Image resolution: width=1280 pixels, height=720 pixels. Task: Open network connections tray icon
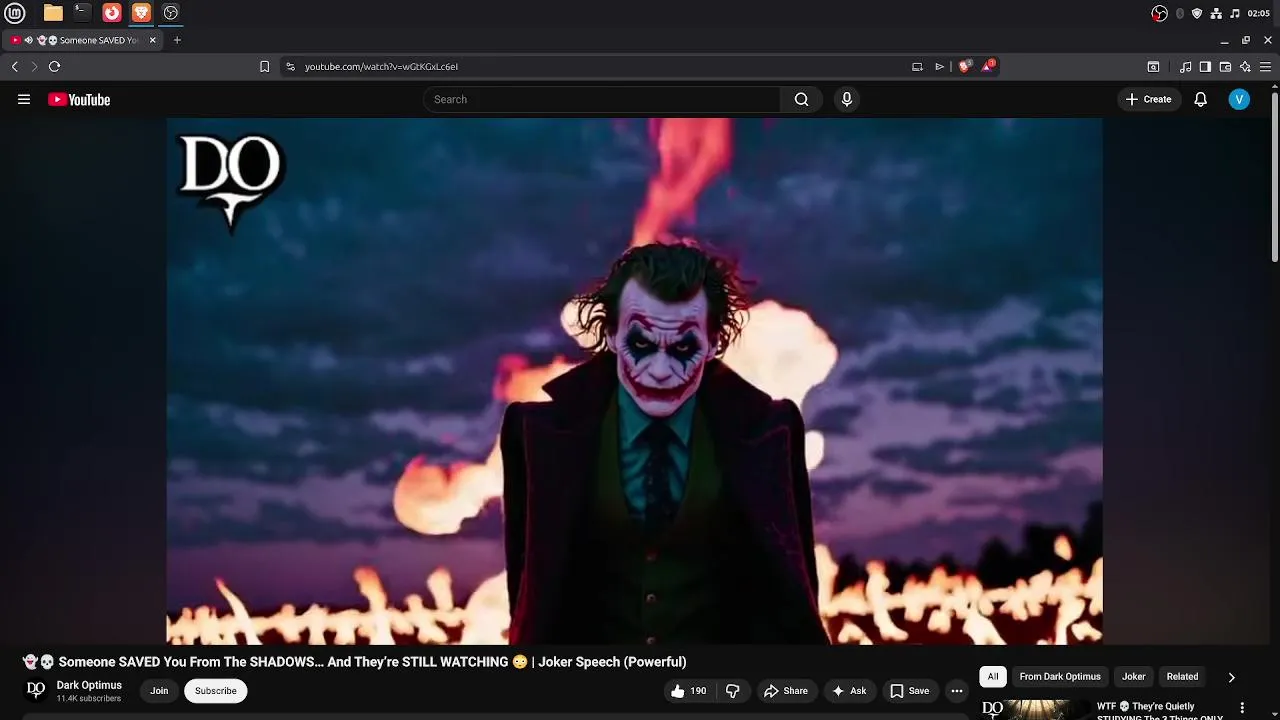tap(1216, 13)
